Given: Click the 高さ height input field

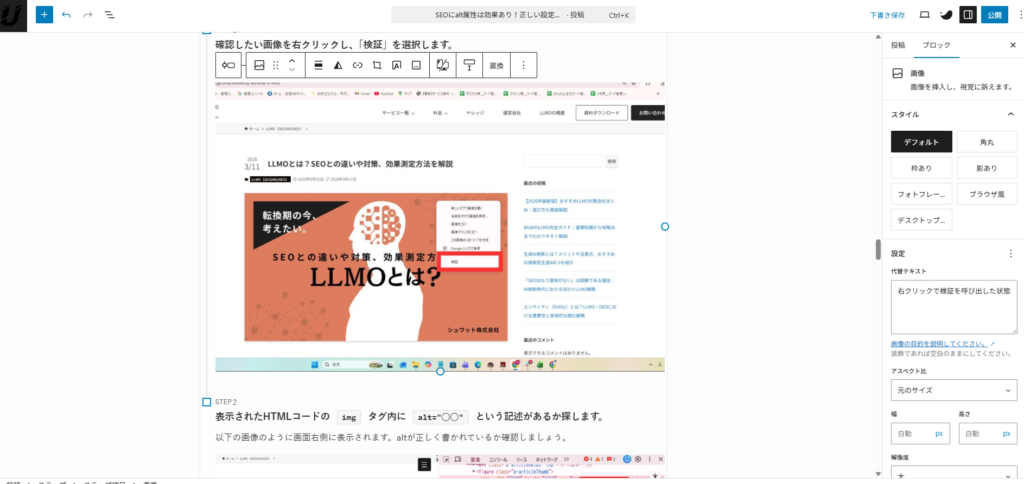Looking at the screenshot, I should tap(988, 433).
